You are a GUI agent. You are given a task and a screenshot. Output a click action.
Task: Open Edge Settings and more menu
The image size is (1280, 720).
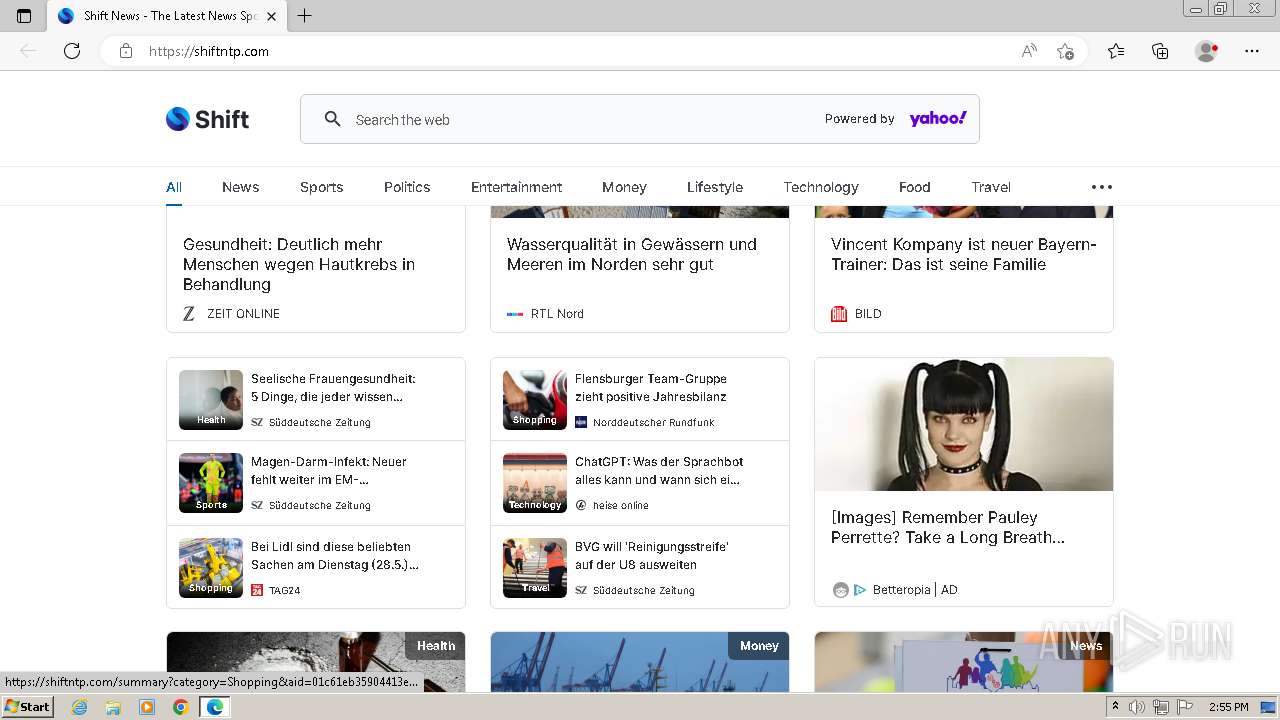(x=1252, y=51)
